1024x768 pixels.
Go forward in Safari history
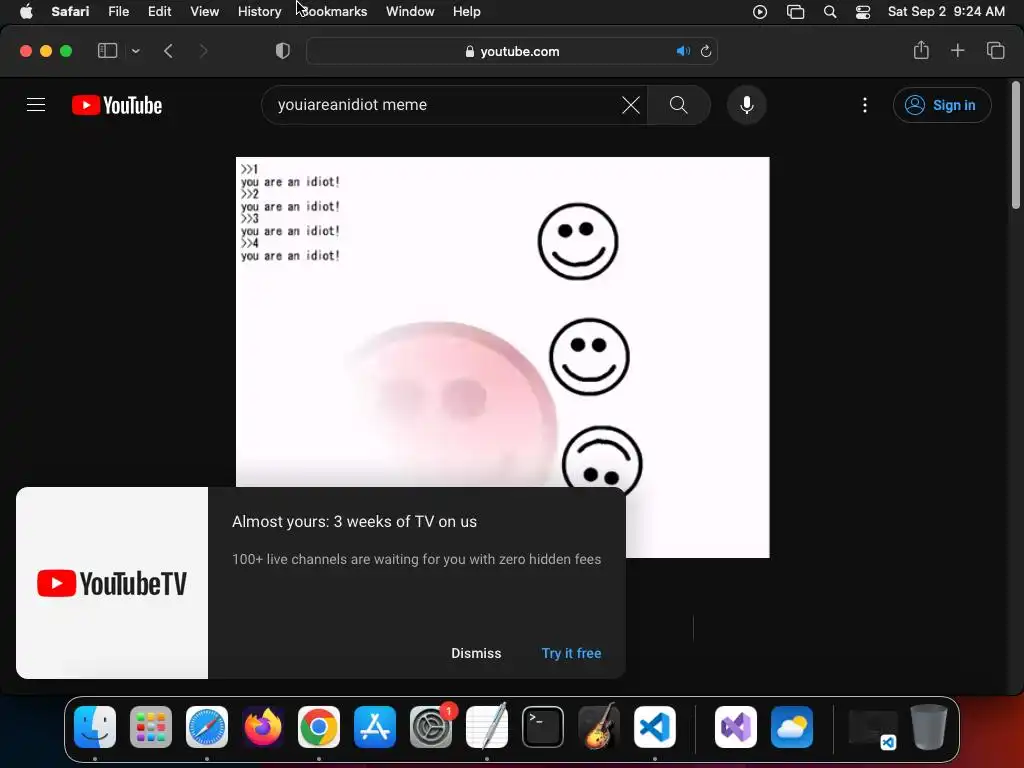(203, 51)
